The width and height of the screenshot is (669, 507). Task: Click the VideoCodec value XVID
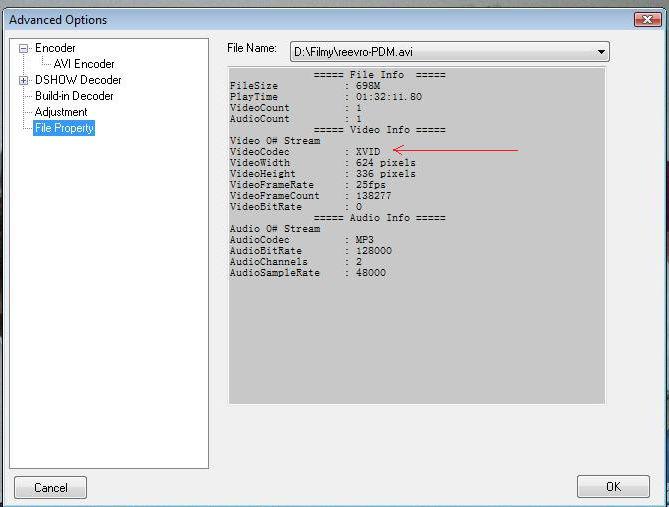pyautogui.click(x=368, y=152)
